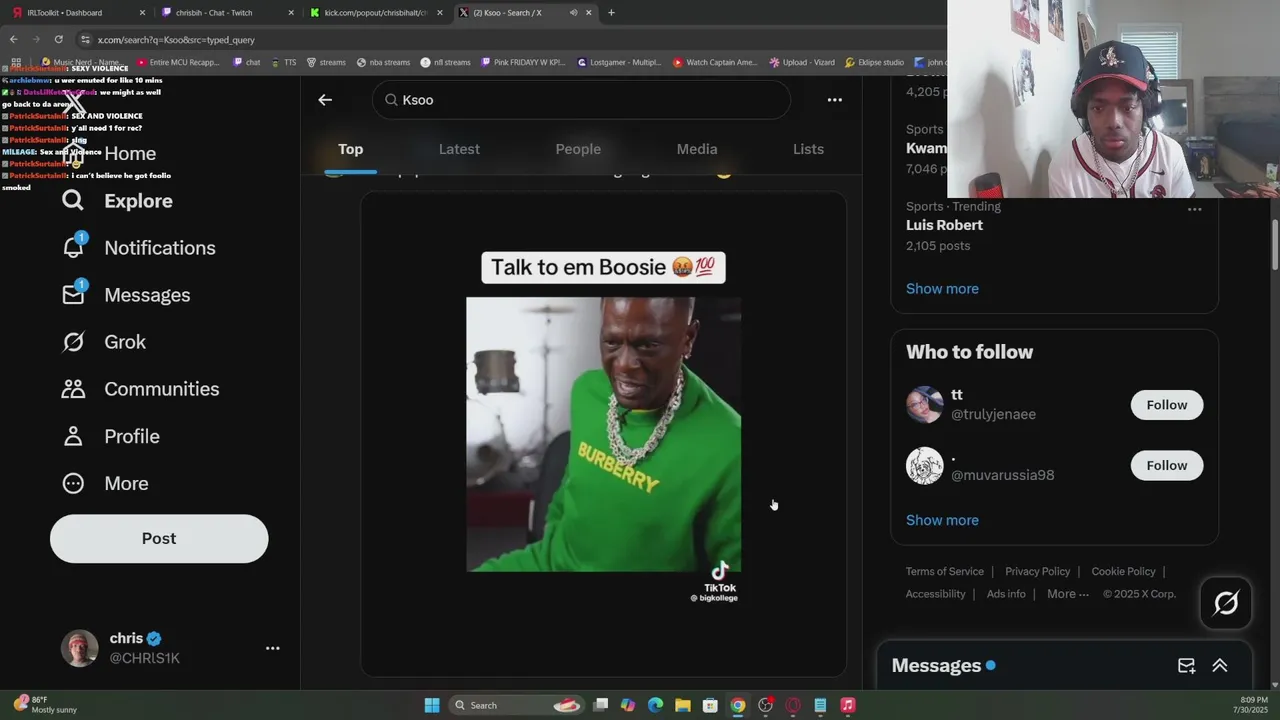The image size is (1280, 720).
Task: Open Microsoft Edge from taskbar
Action: point(655,706)
